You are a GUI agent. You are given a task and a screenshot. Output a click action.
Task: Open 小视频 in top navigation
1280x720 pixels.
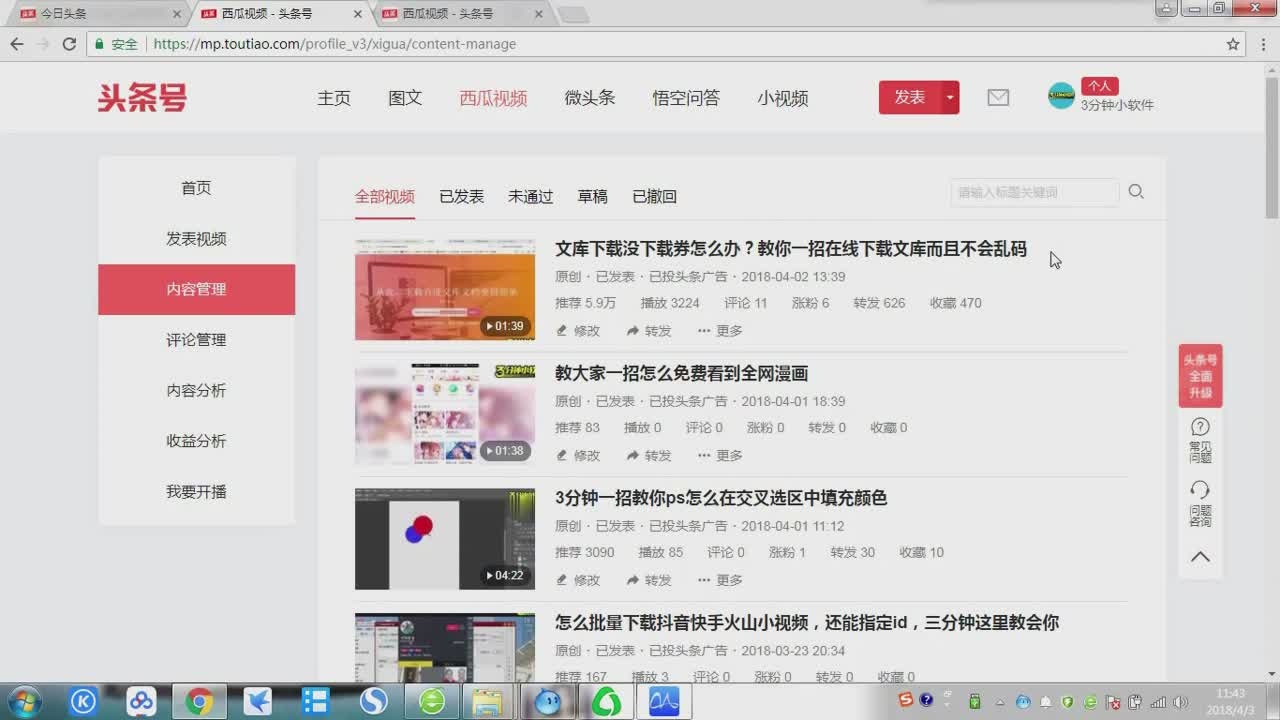point(783,98)
